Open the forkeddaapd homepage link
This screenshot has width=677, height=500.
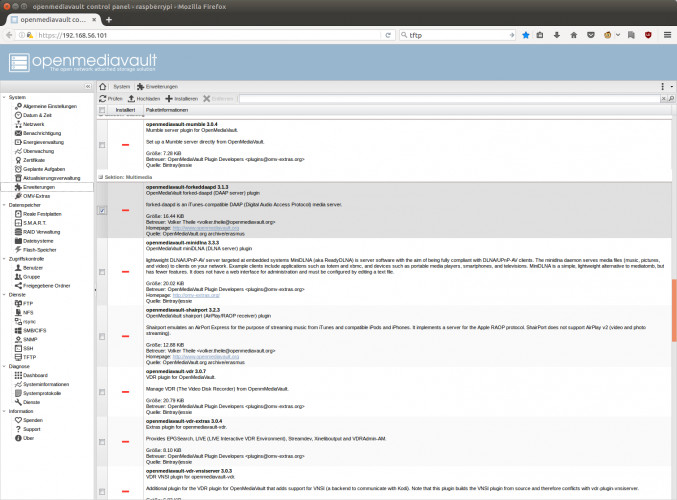click(206, 228)
